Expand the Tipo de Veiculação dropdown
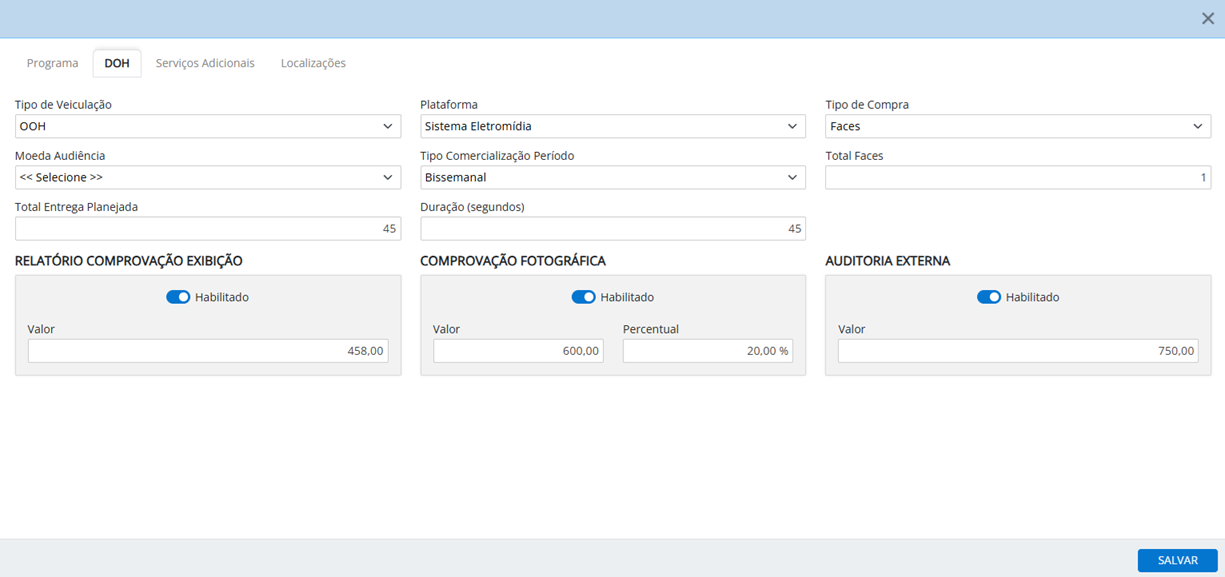1225x577 pixels. pyautogui.click(x=208, y=126)
